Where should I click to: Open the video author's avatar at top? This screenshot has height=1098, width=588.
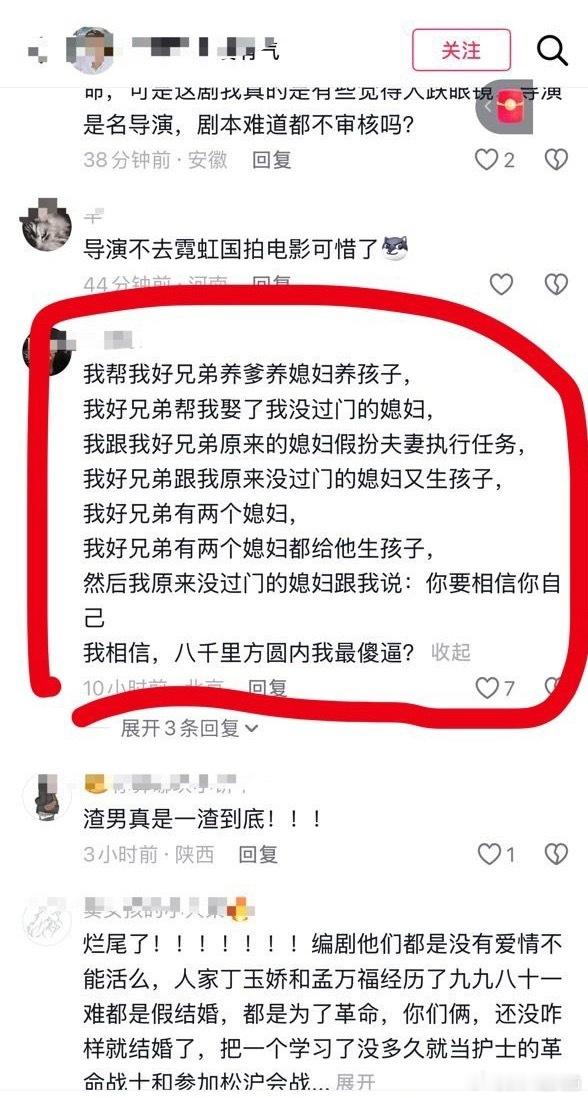tap(90, 50)
